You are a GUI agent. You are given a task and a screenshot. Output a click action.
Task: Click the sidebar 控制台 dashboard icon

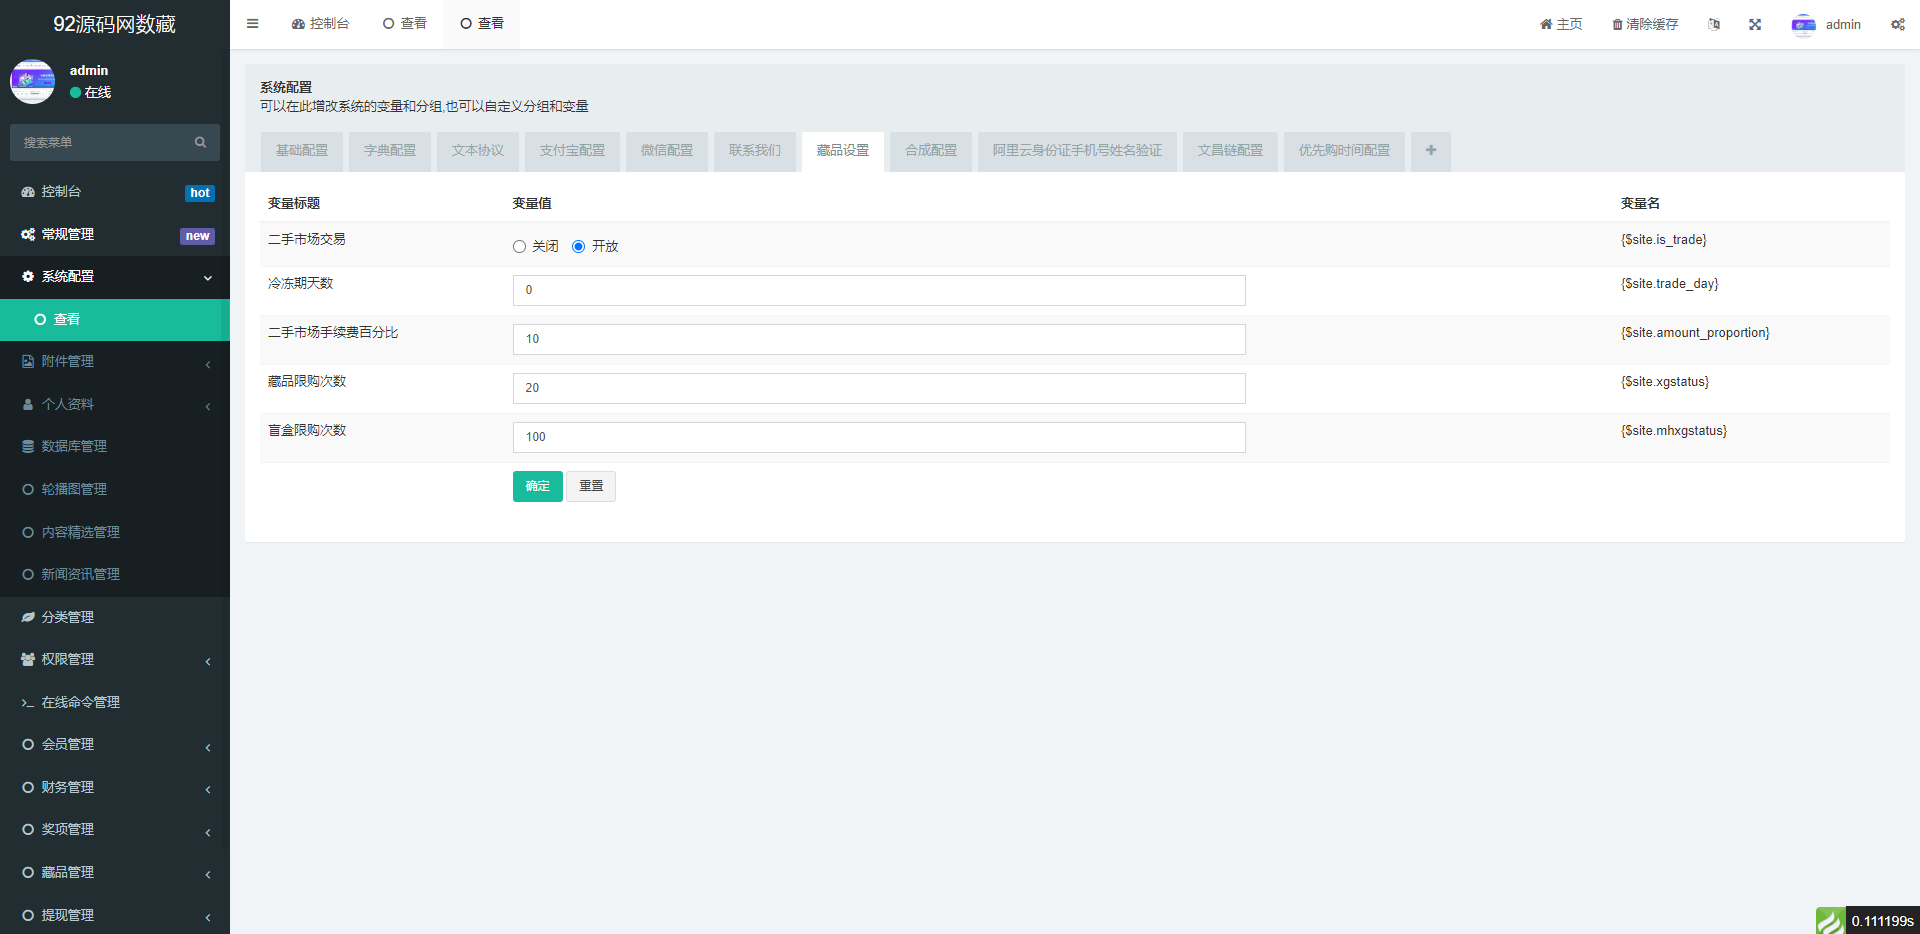pos(28,192)
